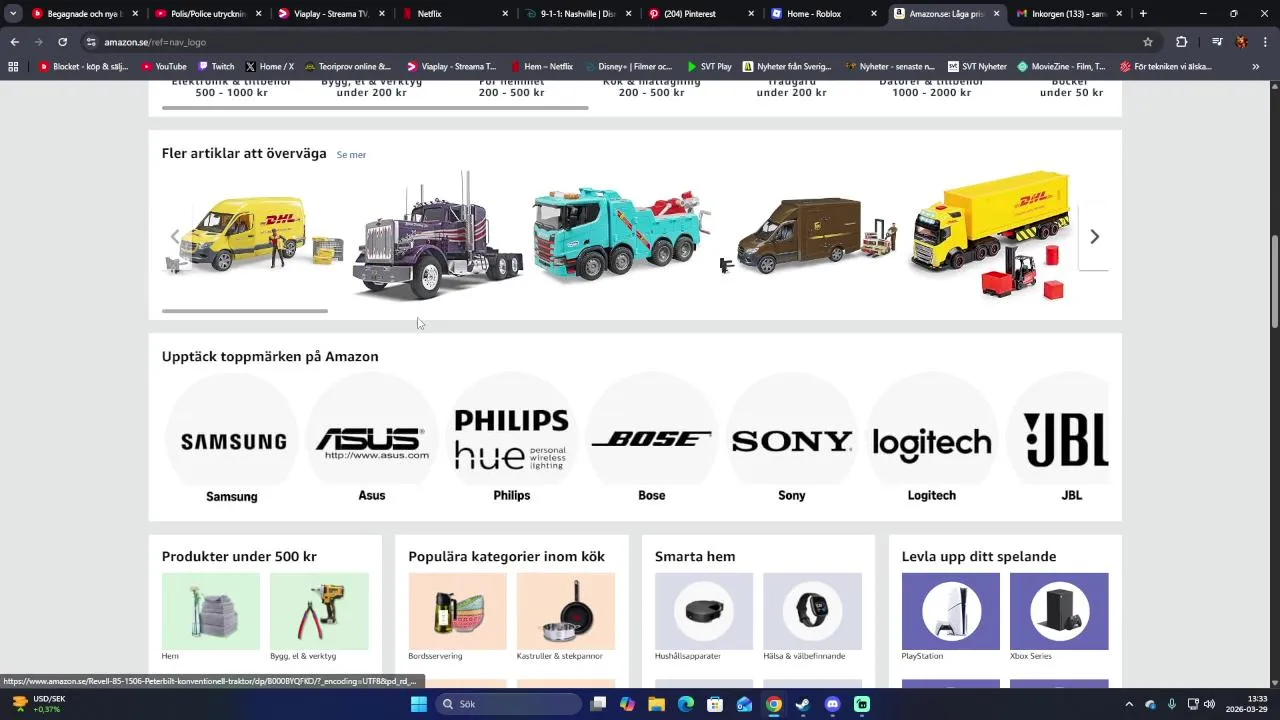Switch to the 9-1-1: Nashville tab

coord(578,14)
